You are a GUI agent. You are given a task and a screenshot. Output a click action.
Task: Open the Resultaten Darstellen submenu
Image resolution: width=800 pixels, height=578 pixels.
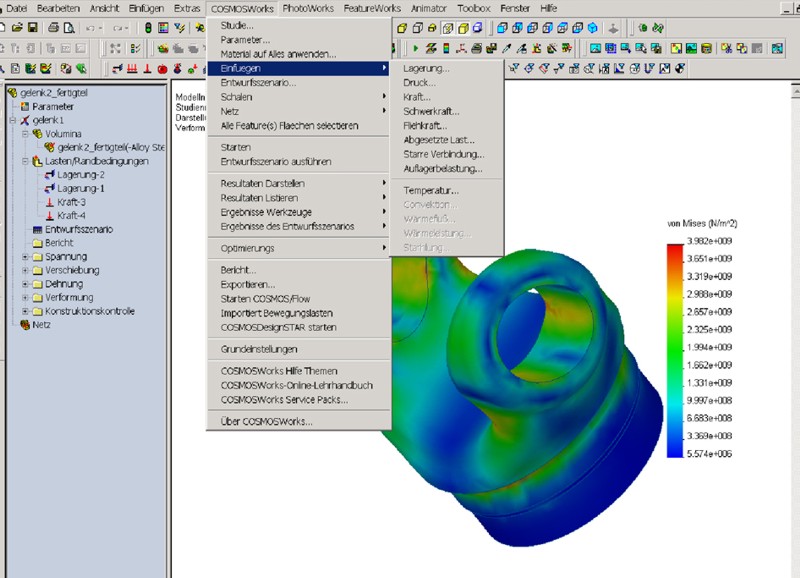tap(299, 183)
